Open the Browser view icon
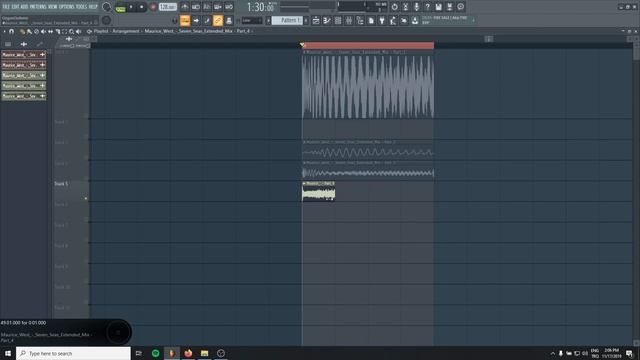 [x=360, y=20]
